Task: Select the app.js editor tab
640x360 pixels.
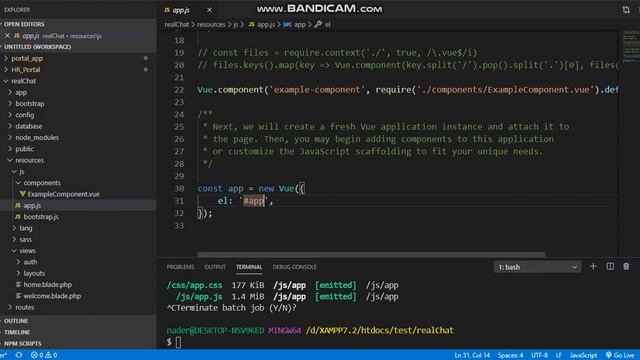Action: click(181, 10)
